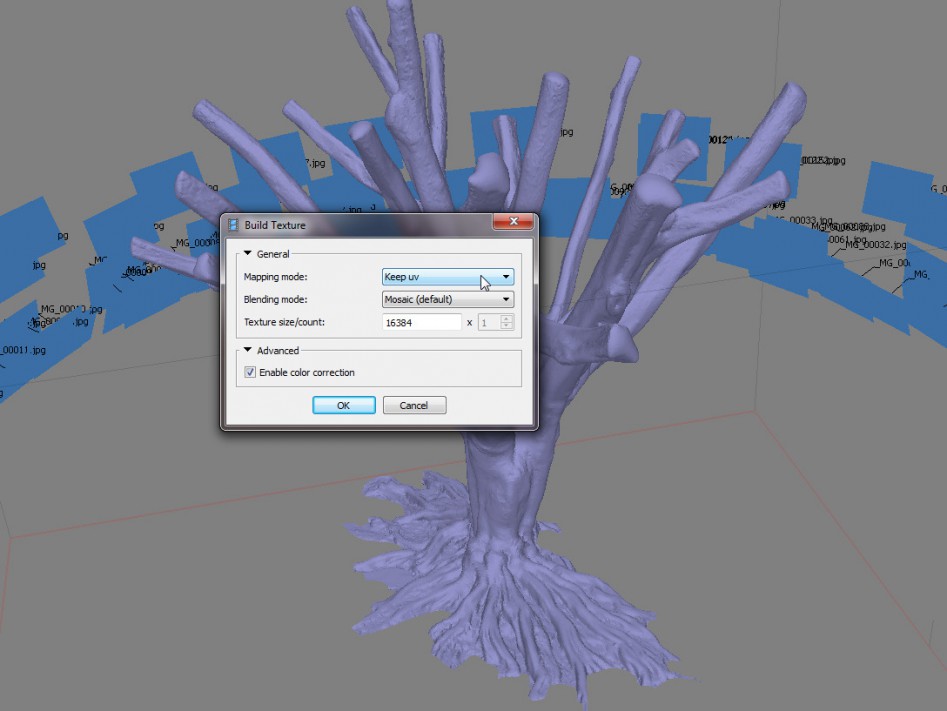947x711 pixels.
Task: Click the Build Texture dialog title icon
Action: click(x=233, y=225)
